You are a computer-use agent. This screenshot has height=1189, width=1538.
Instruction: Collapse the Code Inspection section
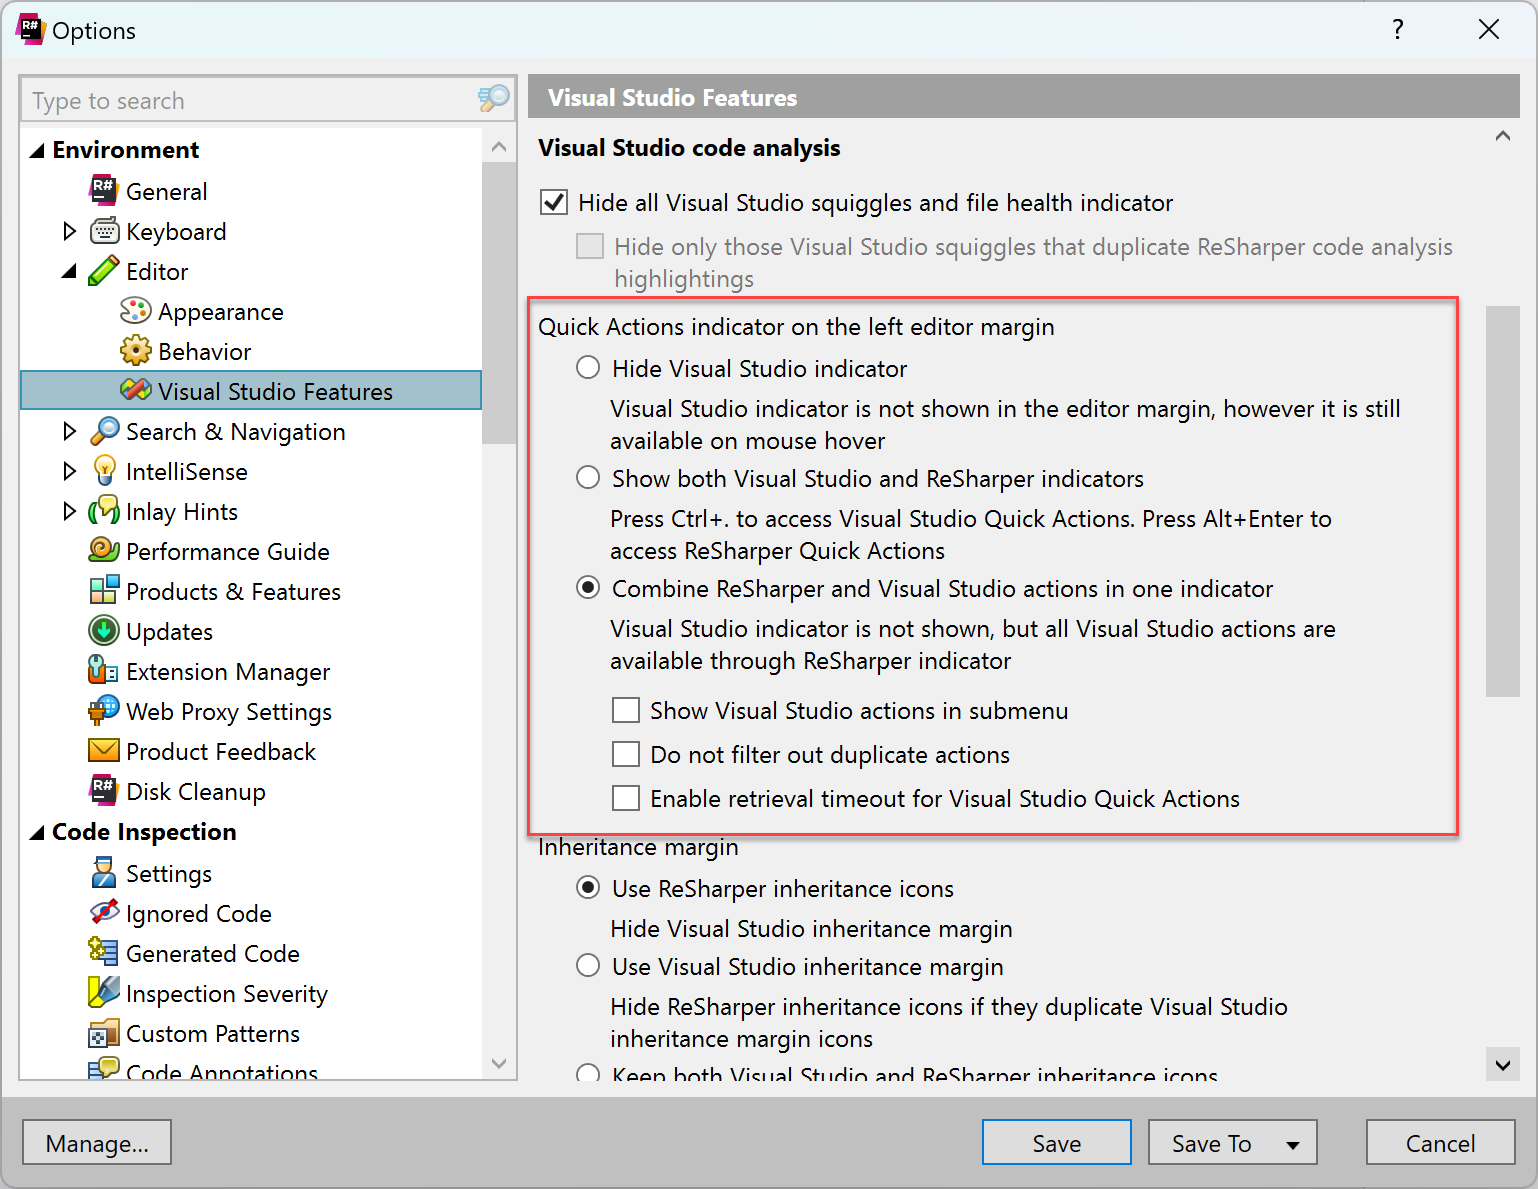[x=38, y=833]
